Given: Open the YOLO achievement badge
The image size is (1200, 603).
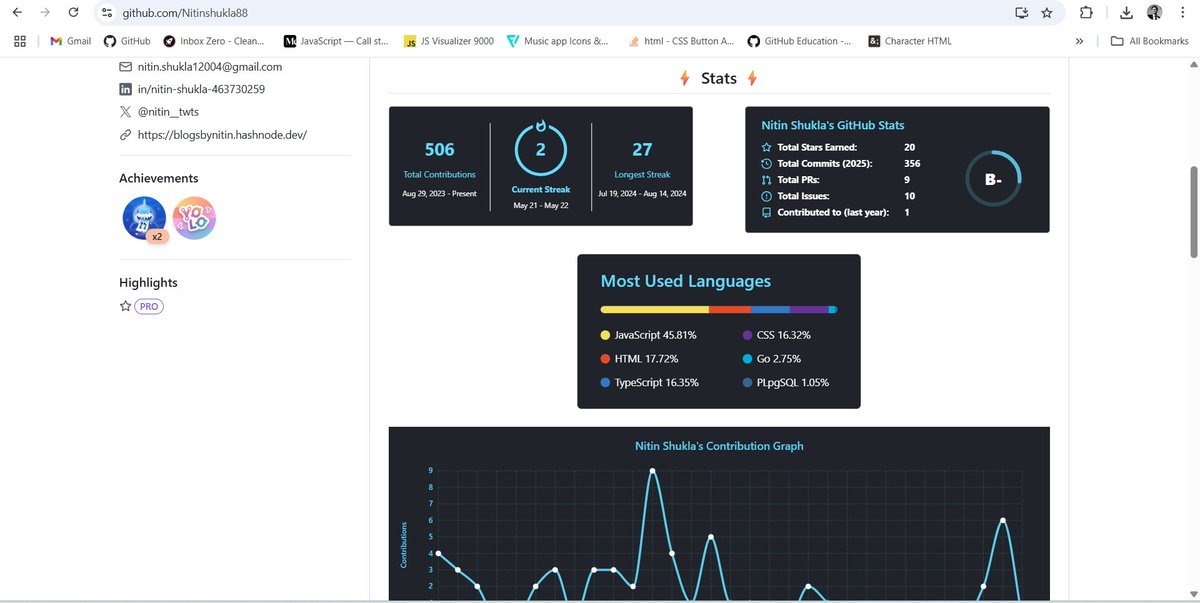Looking at the screenshot, I should click(194, 218).
